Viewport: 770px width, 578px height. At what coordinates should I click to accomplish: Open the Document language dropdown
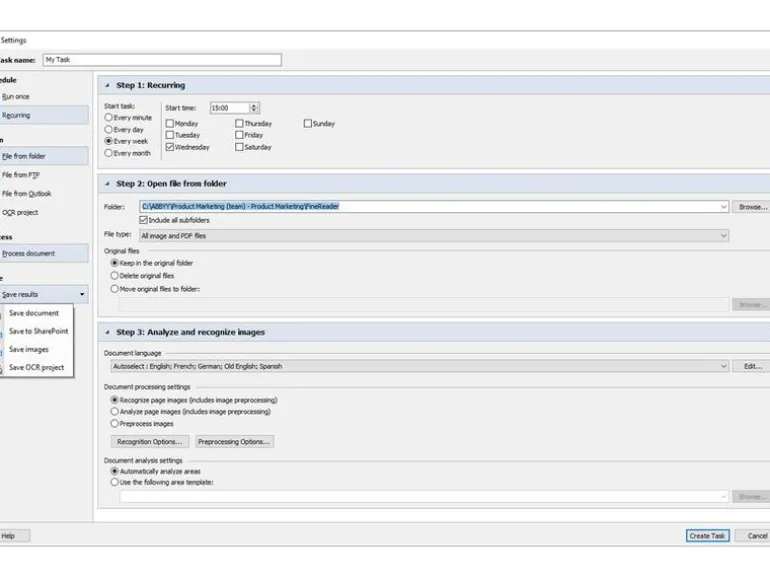pos(723,366)
